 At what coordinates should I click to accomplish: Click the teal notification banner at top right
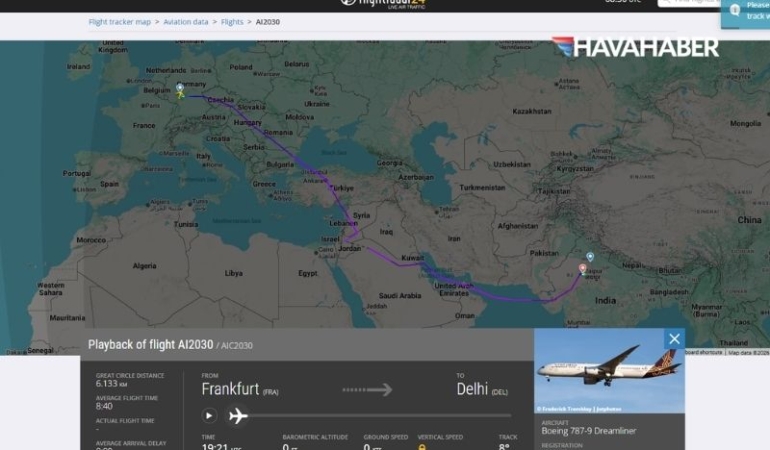point(745,12)
